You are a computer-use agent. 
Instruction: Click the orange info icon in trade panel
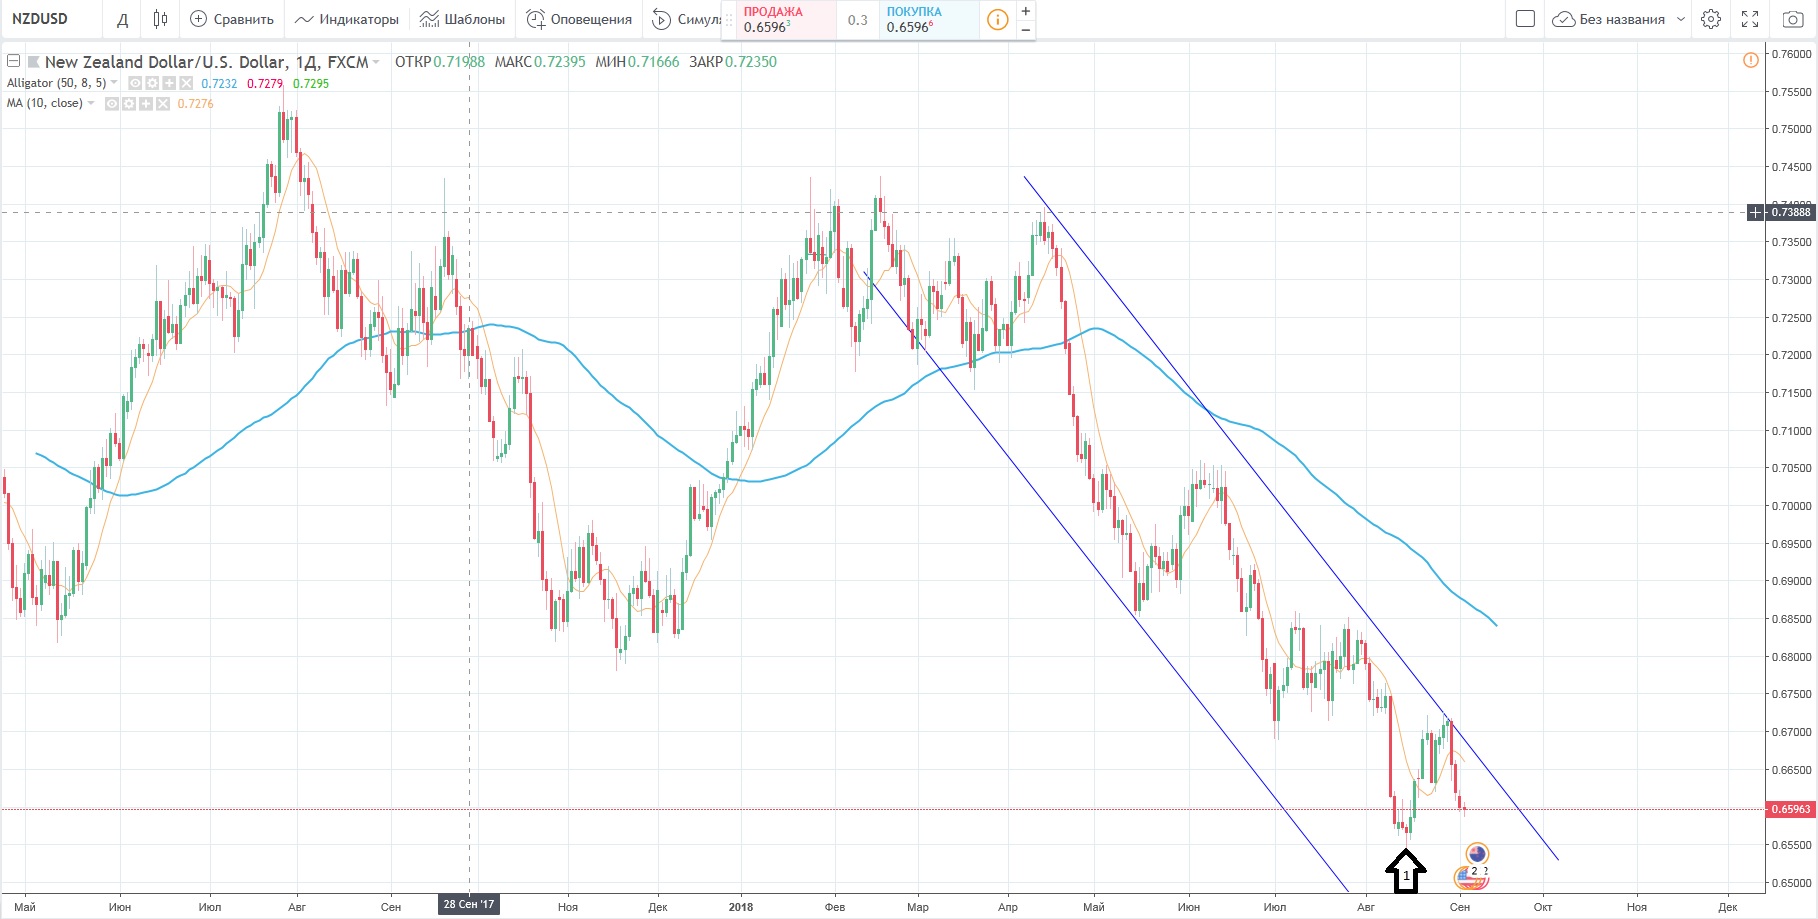(997, 20)
